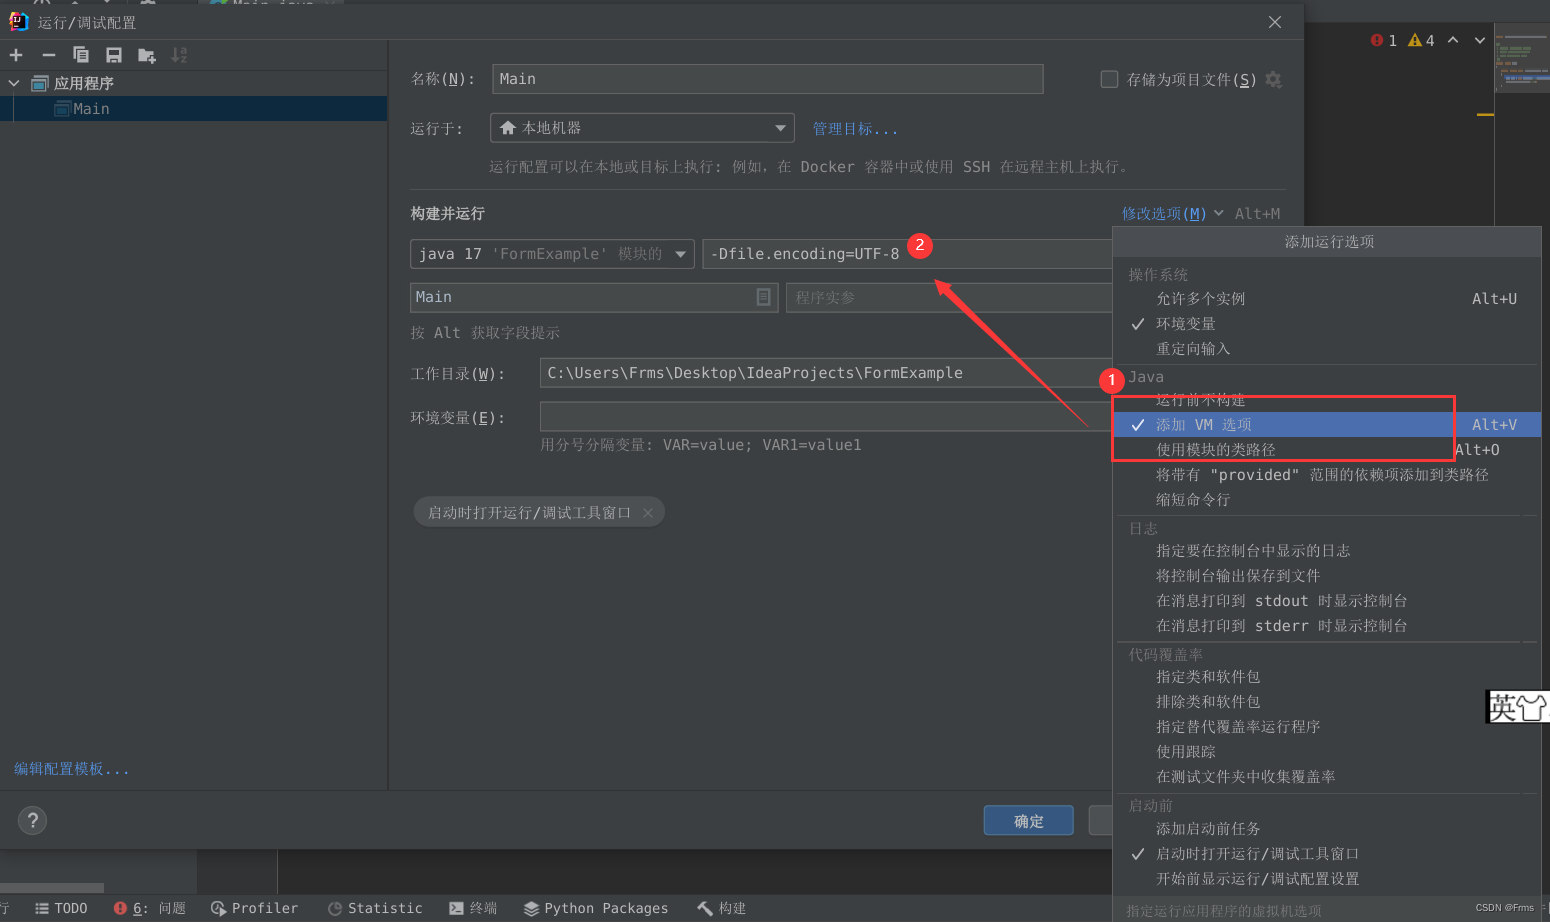Click the gear icon beside 存储为项目文件
Viewport: 1550px width, 922px height.
1273,79
